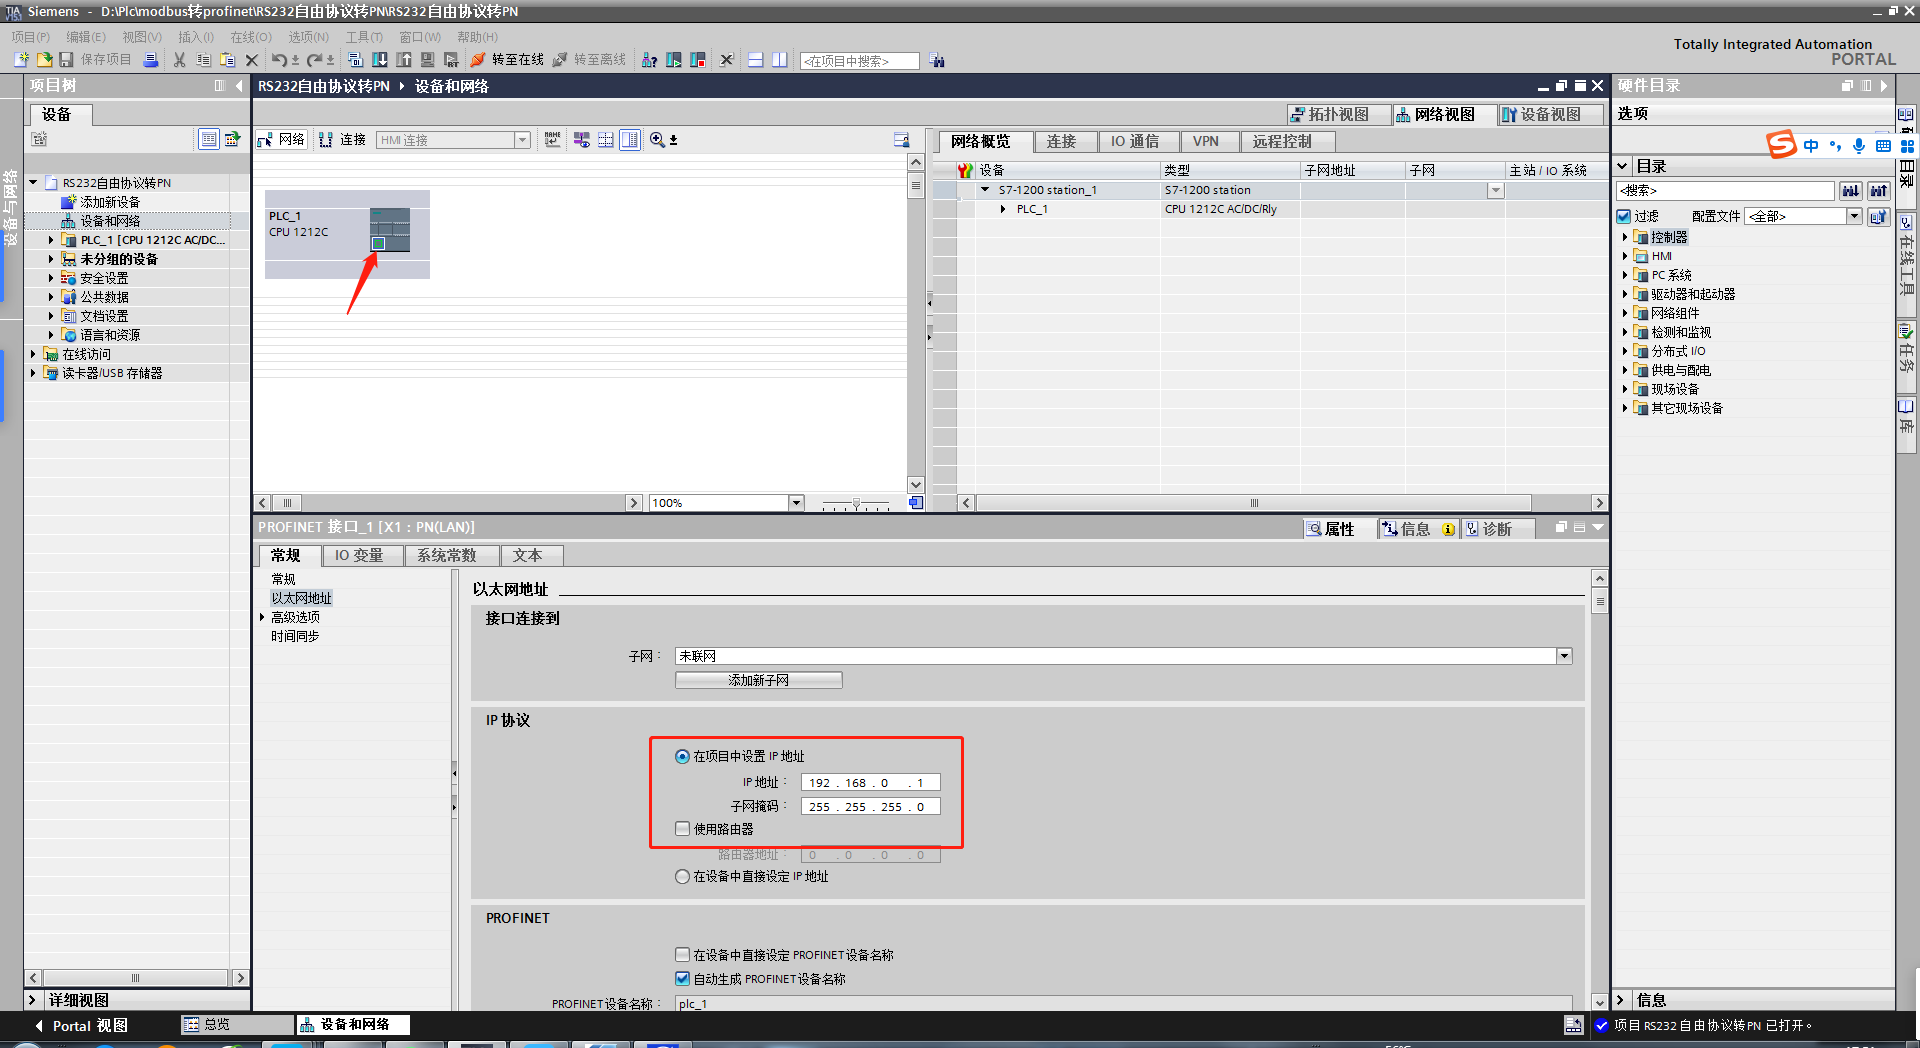
Task: Switch to the IO variables (IO 变量) tab
Action: pyautogui.click(x=360, y=555)
